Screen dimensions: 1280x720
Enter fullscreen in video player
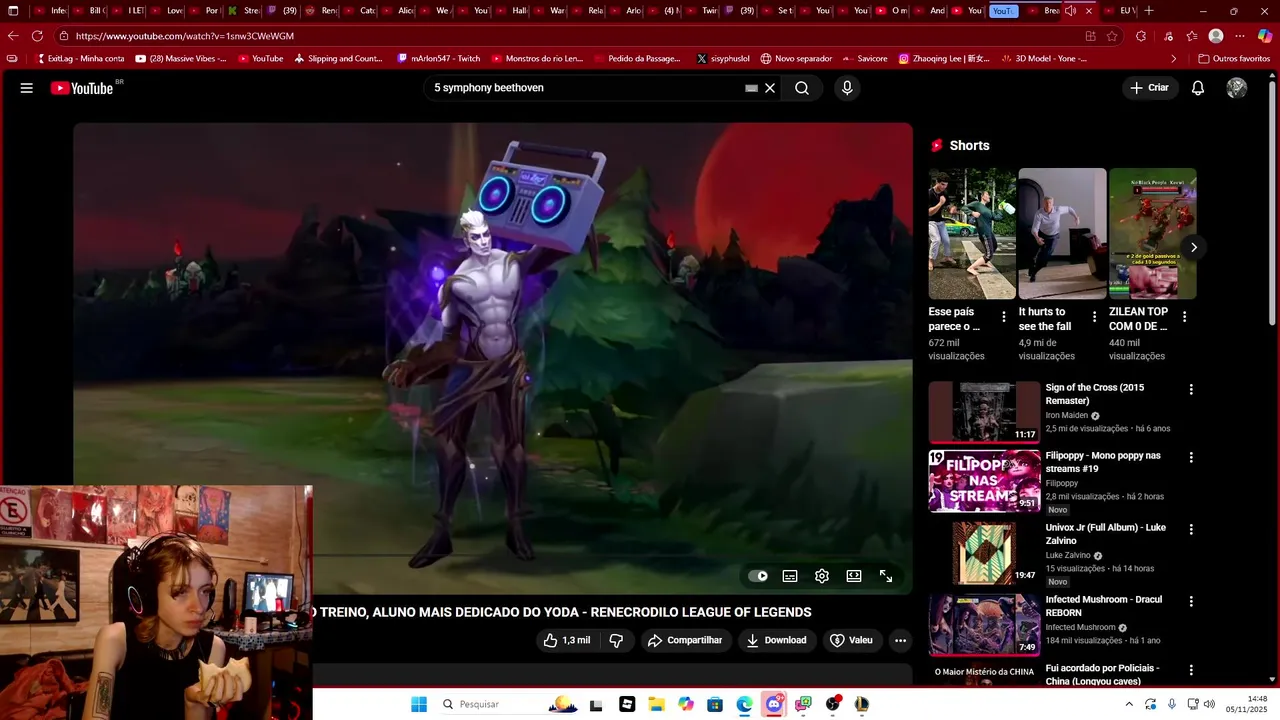click(x=886, y=576)
